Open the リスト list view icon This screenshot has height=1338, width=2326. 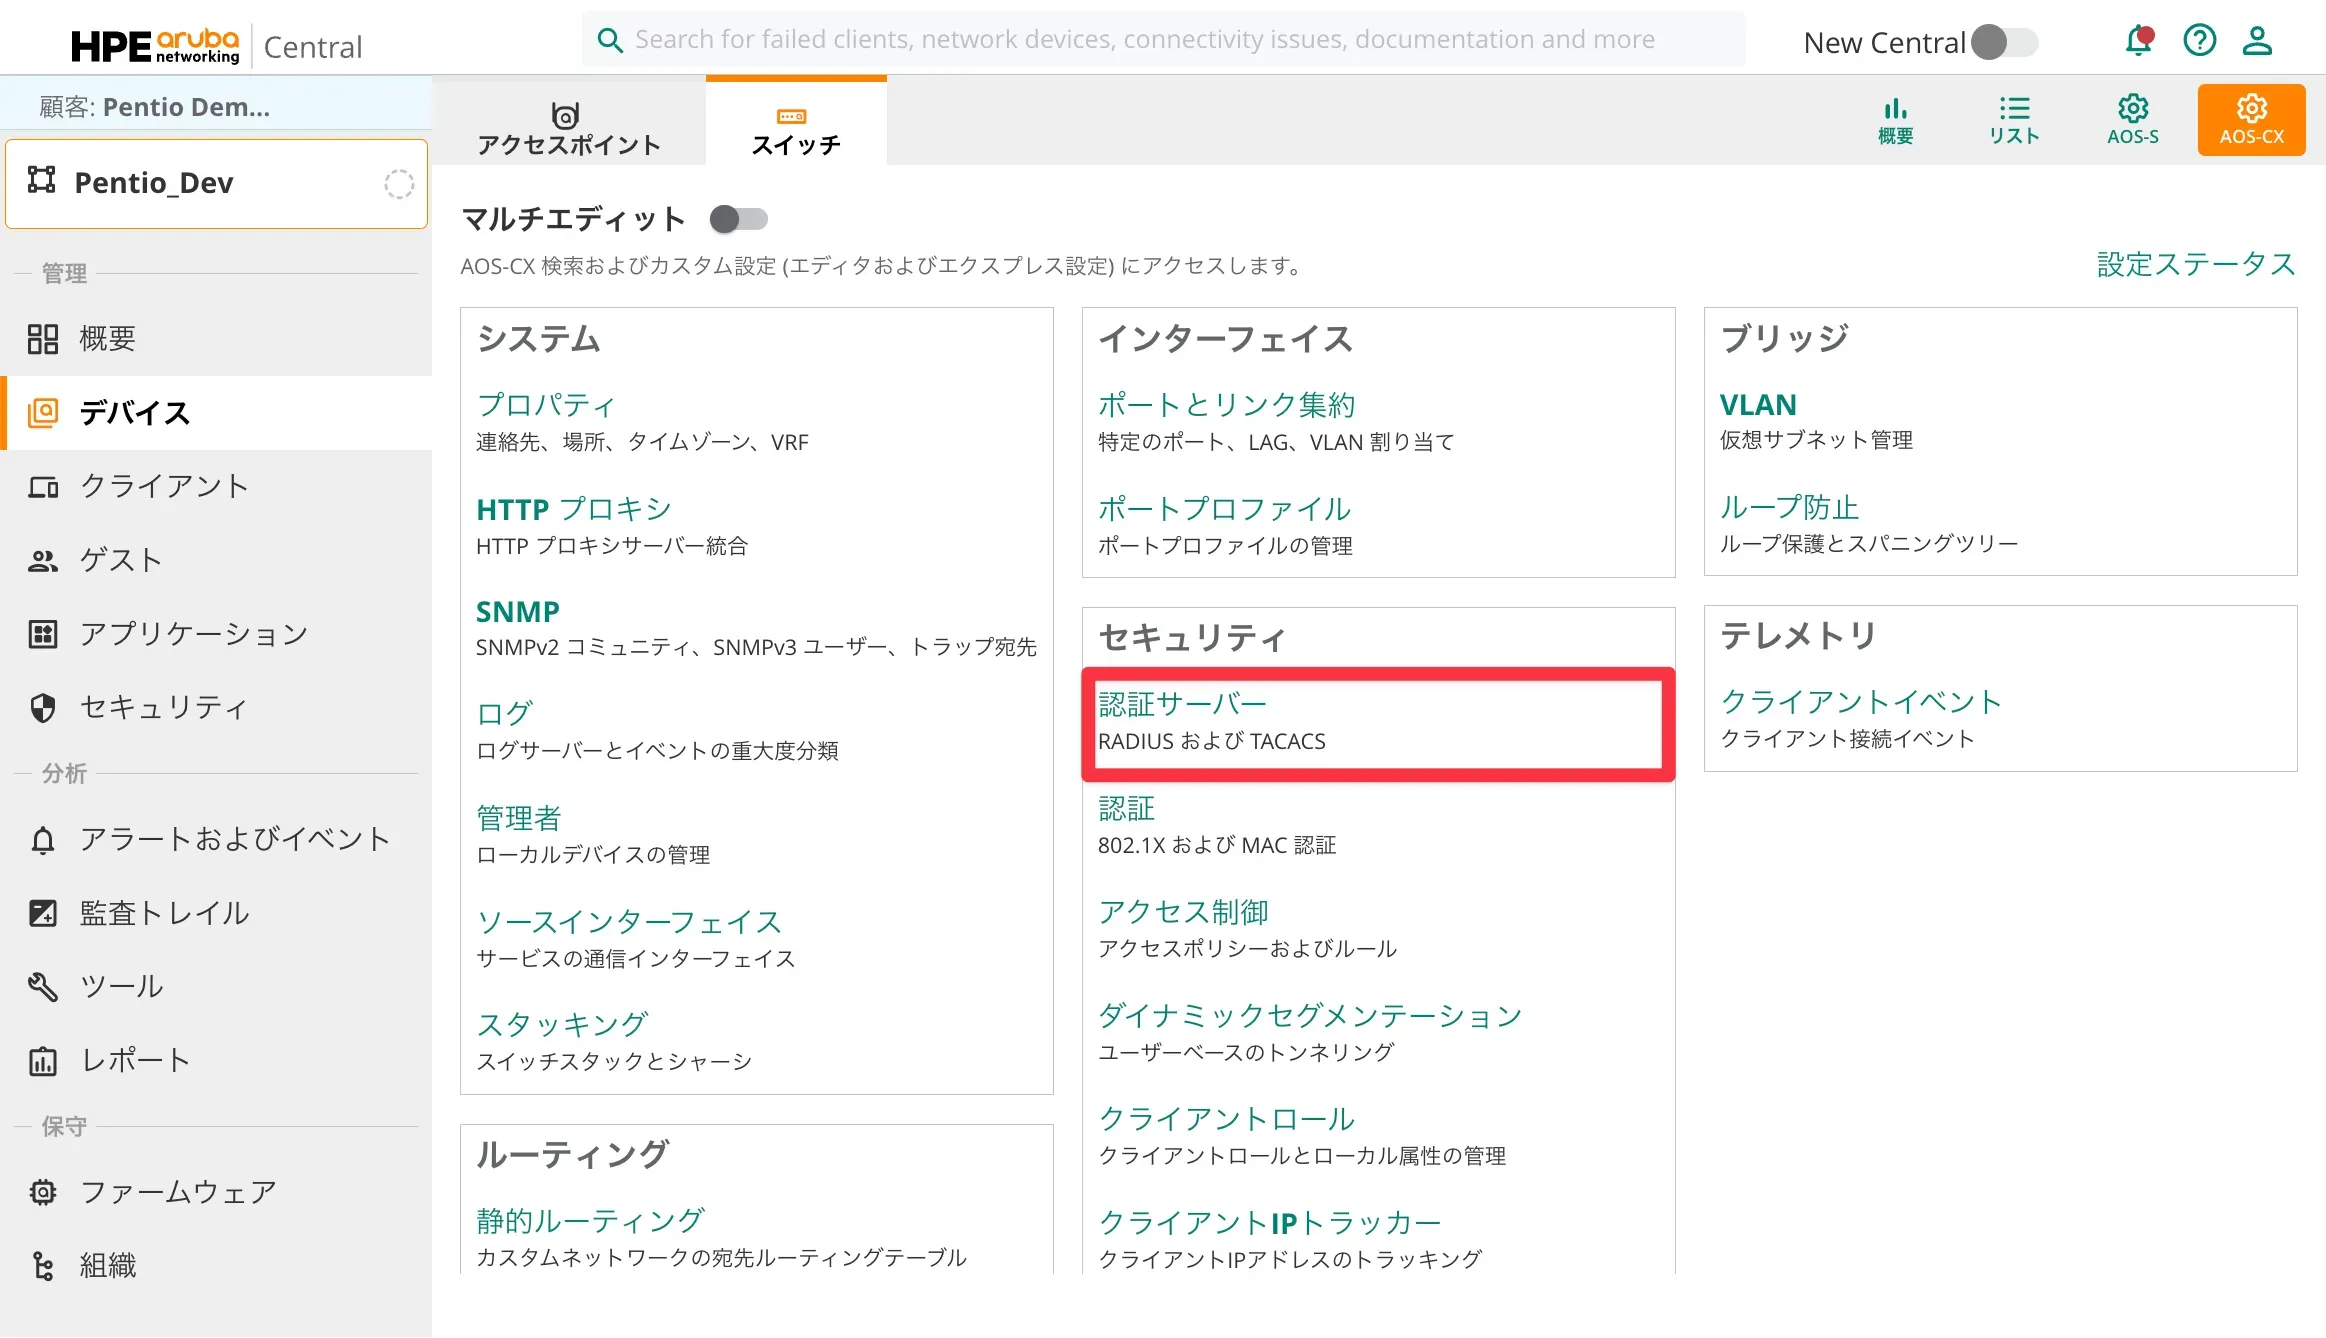coord(2013,120)
